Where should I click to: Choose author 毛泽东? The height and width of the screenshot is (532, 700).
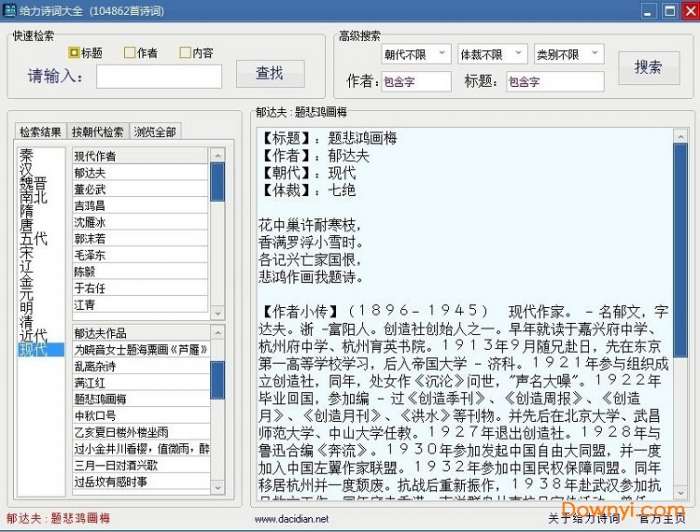[x=141, y=255]
